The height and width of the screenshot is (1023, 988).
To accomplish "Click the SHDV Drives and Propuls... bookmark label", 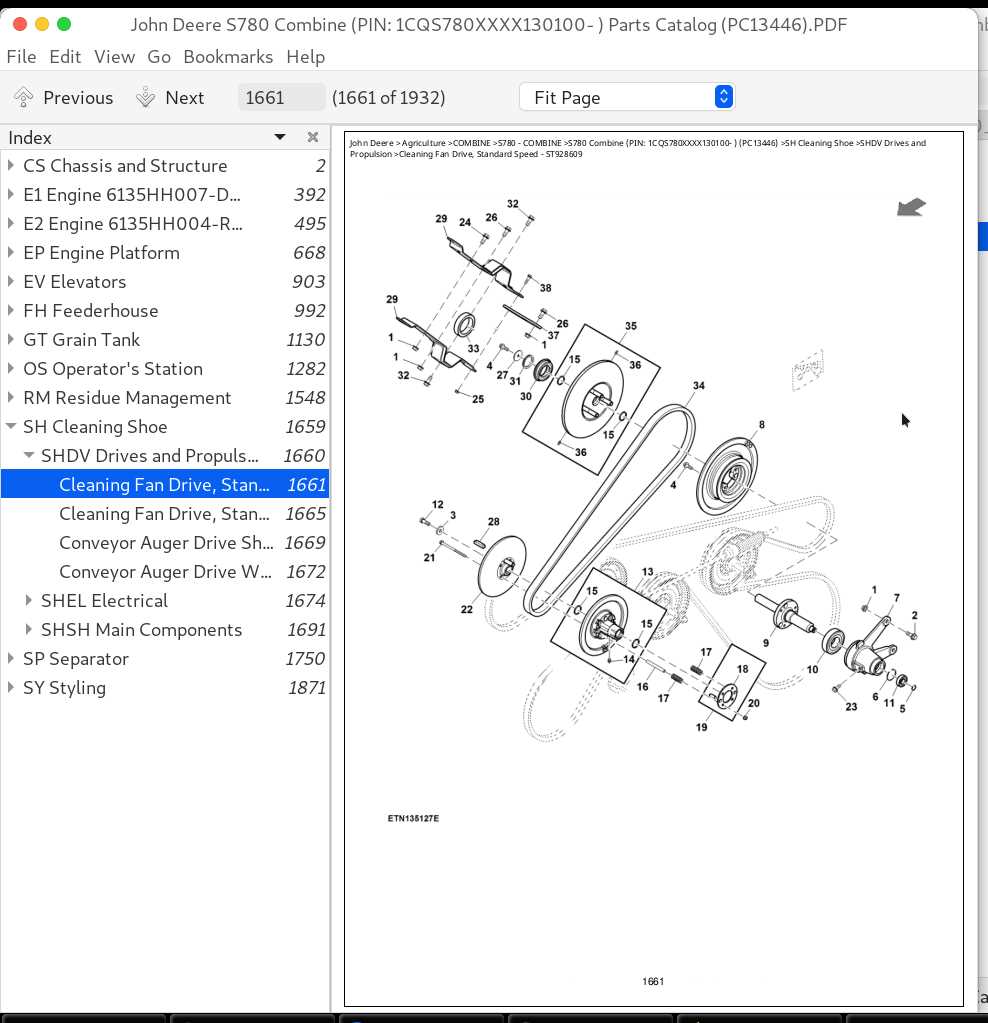I will coord(149,455).
